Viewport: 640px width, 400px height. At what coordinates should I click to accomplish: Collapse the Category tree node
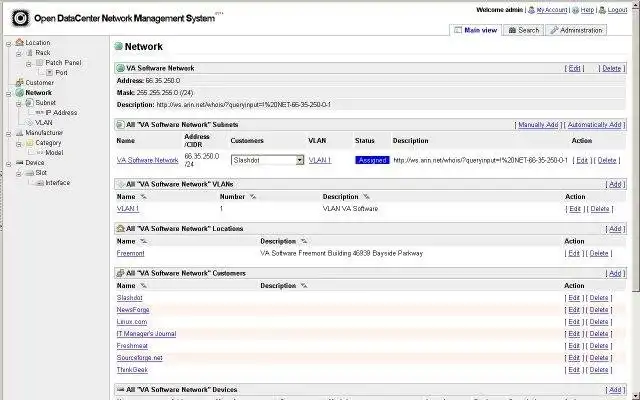click(19, 144)
